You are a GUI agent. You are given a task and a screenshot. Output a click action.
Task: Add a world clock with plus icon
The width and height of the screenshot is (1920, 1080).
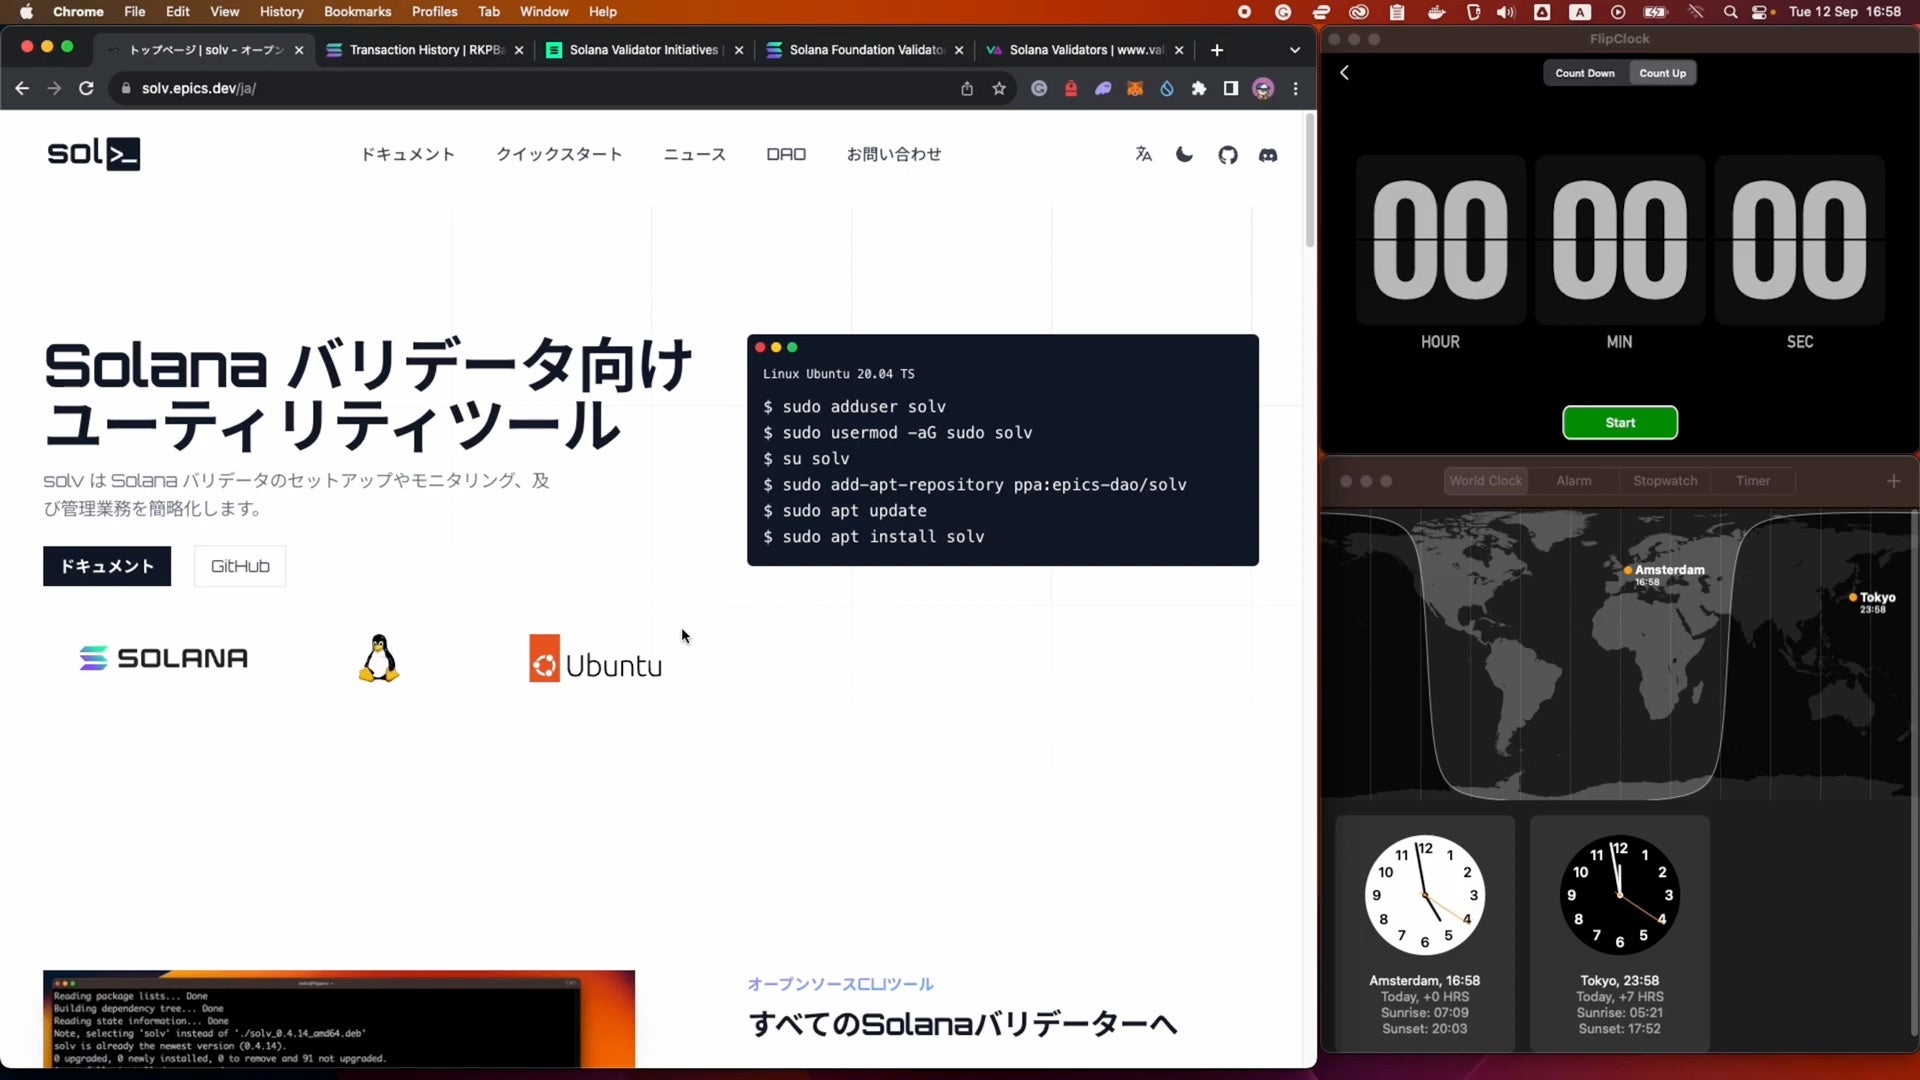point(1893,481)
